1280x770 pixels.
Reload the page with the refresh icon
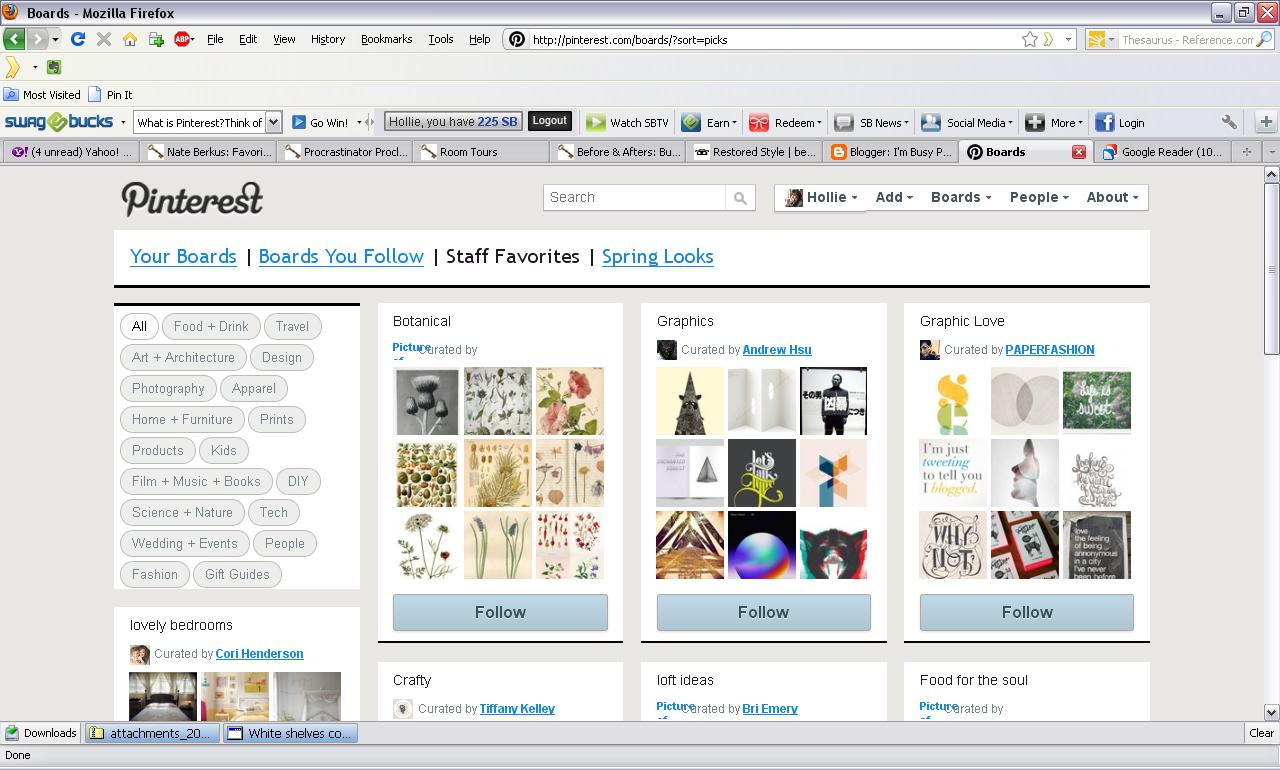click(x=77, y=39)
